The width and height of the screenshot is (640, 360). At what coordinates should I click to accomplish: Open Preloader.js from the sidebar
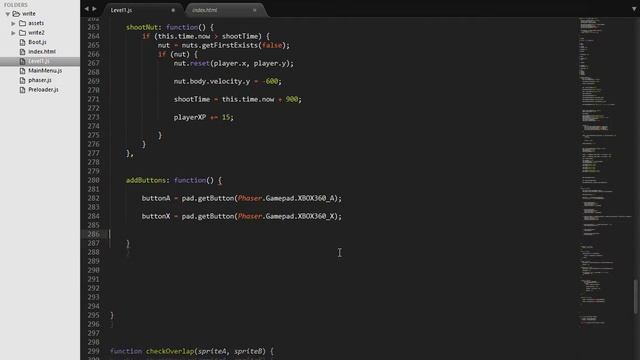point(43,89)
